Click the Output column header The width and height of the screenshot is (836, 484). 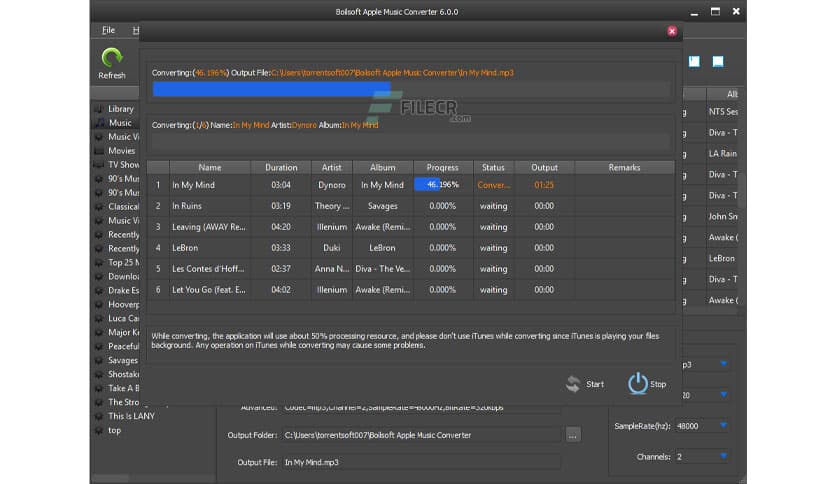point(544,167)
